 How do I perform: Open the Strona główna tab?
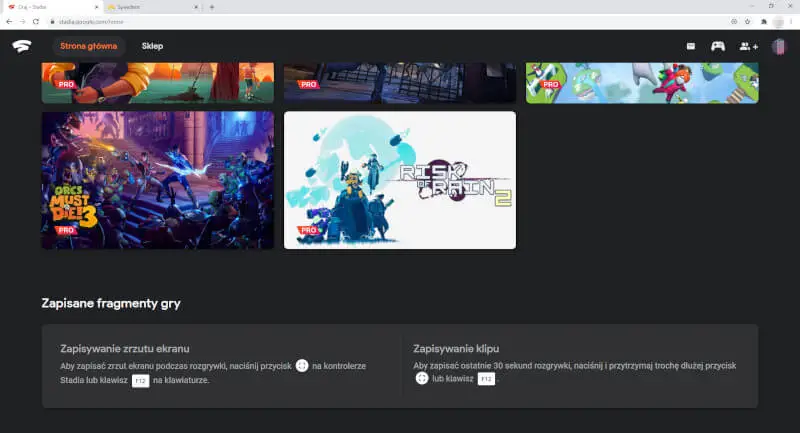[x=89, y=46]
